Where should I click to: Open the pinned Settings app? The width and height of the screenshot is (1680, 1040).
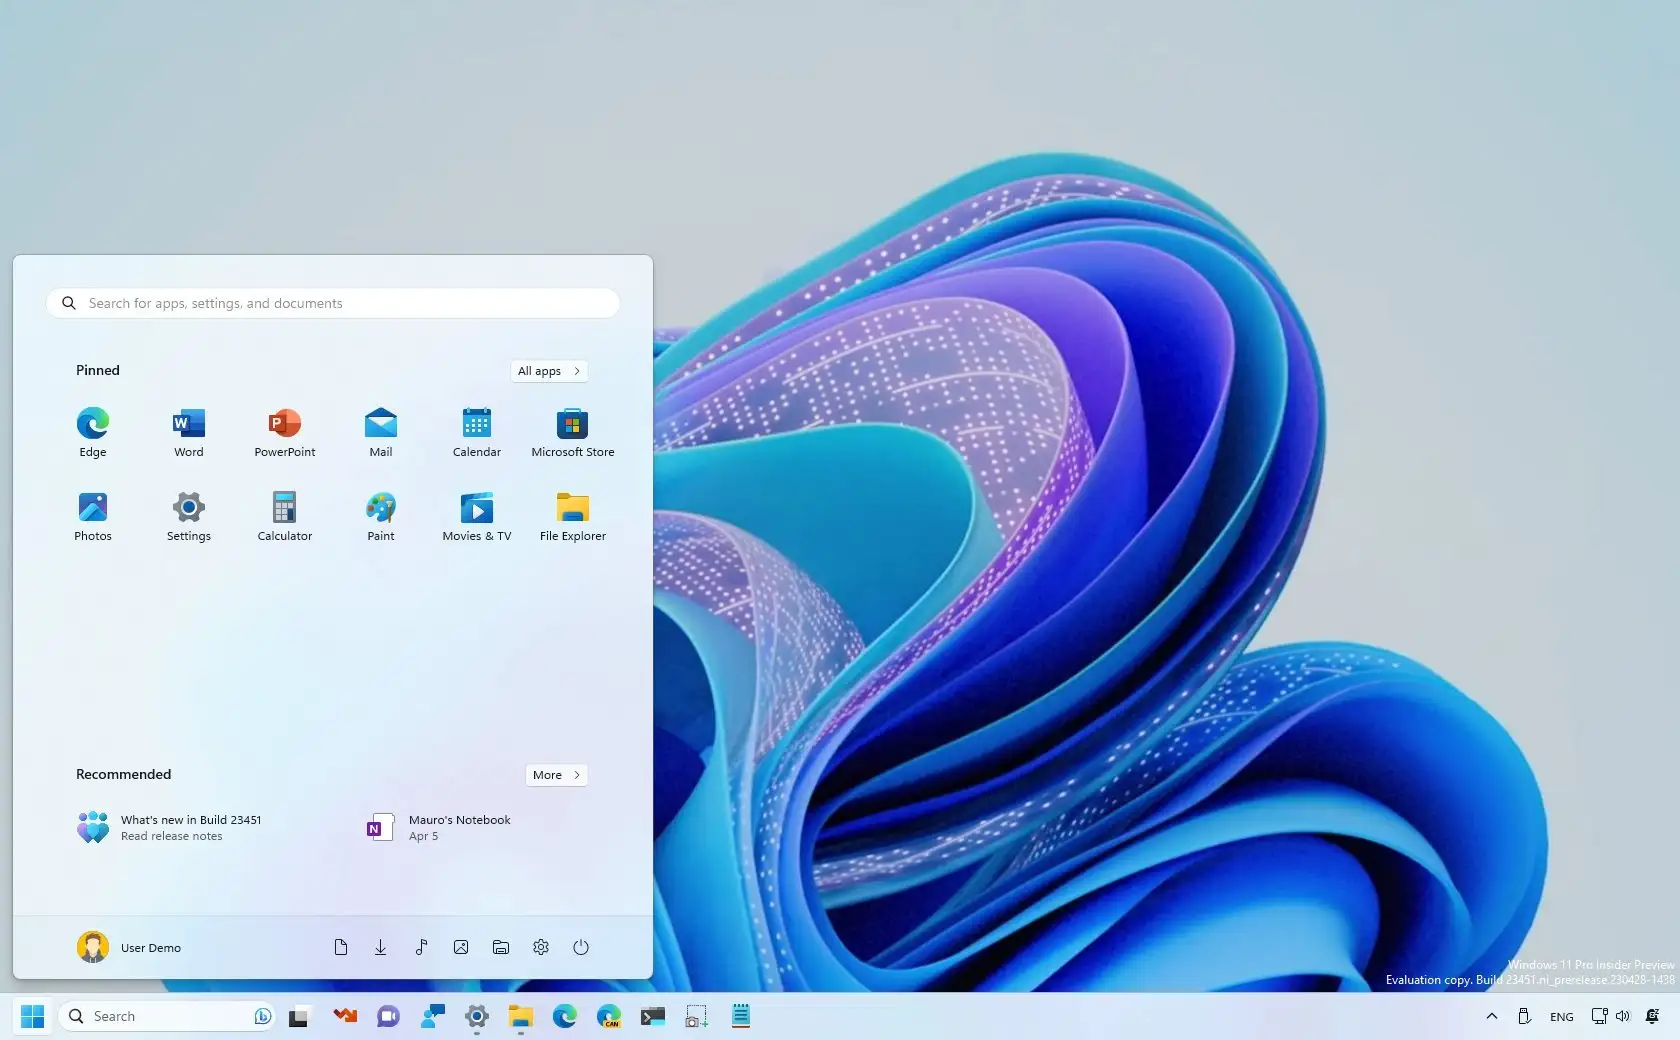pos(189,516)
